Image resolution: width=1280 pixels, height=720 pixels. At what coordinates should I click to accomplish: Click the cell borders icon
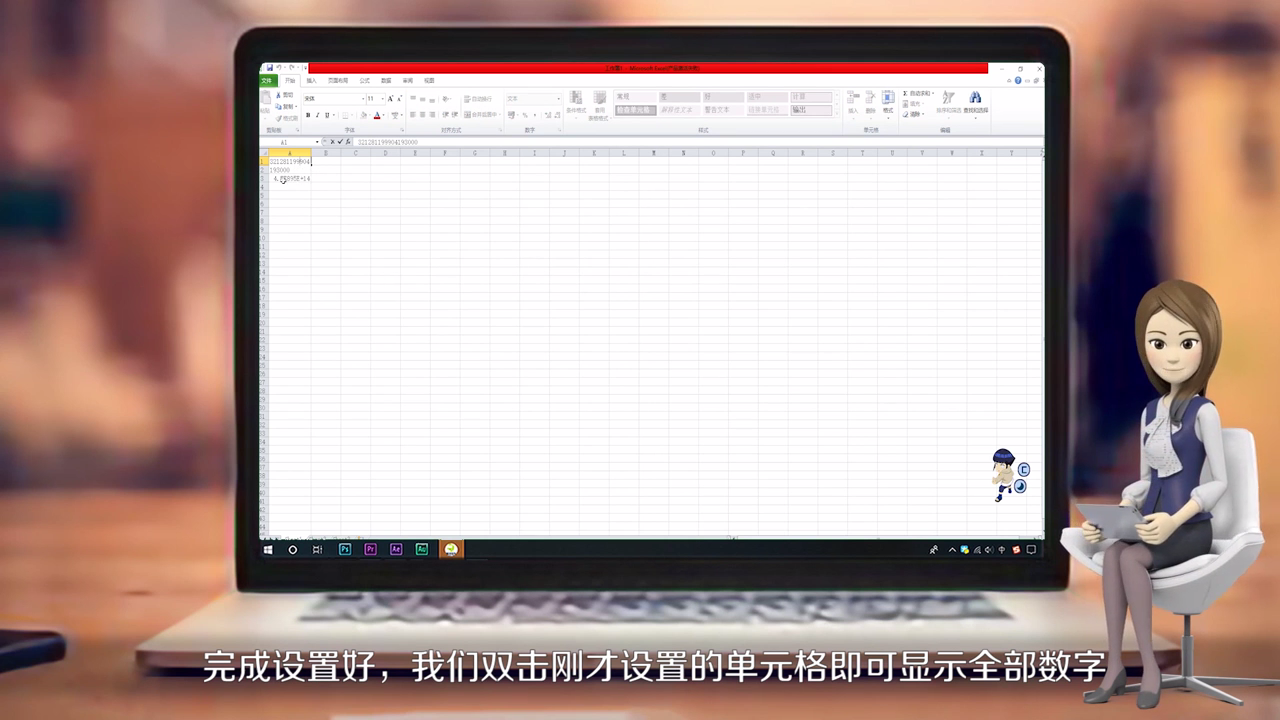(x=345, y=115)
